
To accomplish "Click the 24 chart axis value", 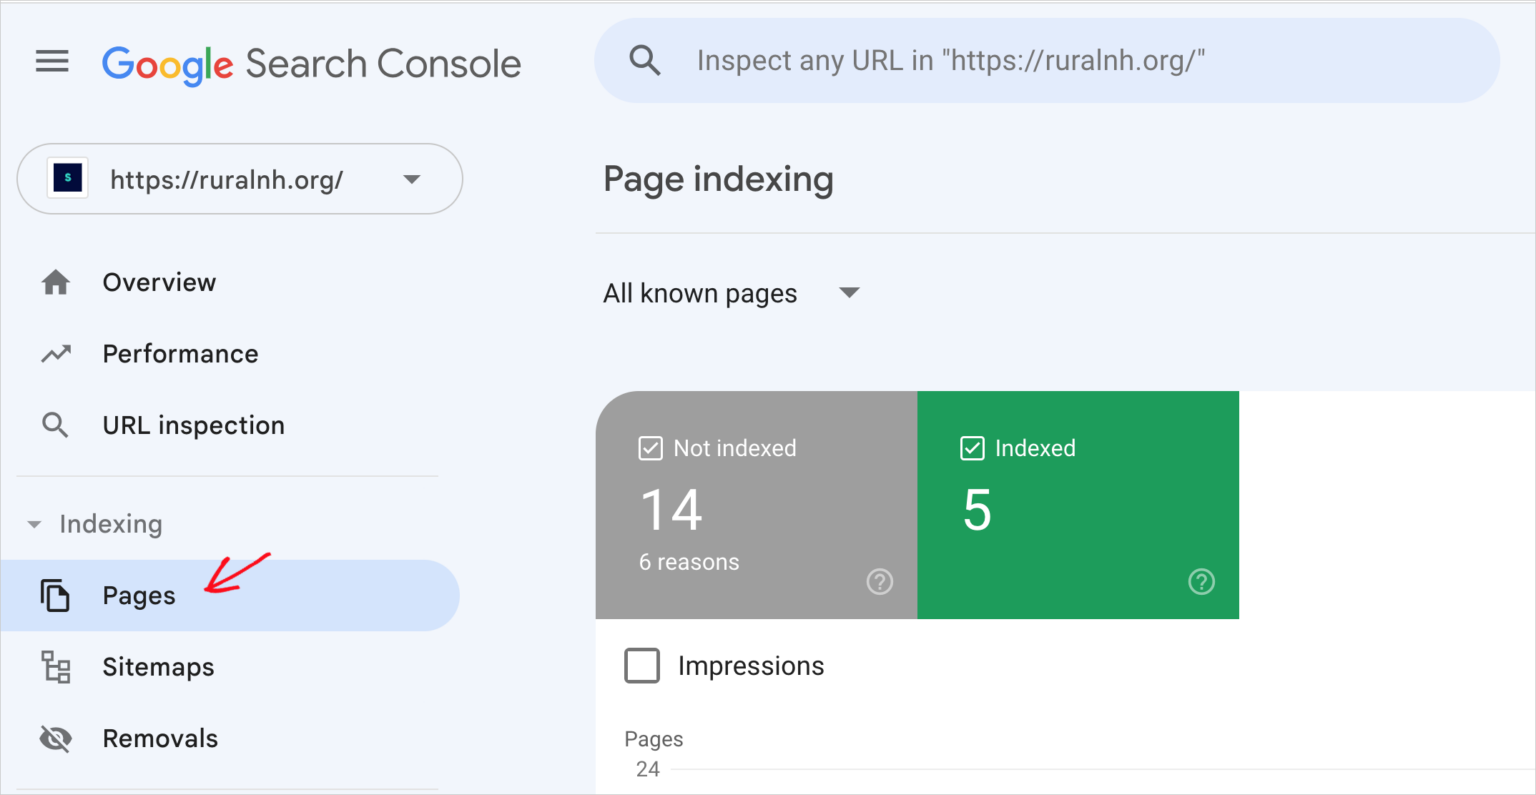I will coord(648,769).
